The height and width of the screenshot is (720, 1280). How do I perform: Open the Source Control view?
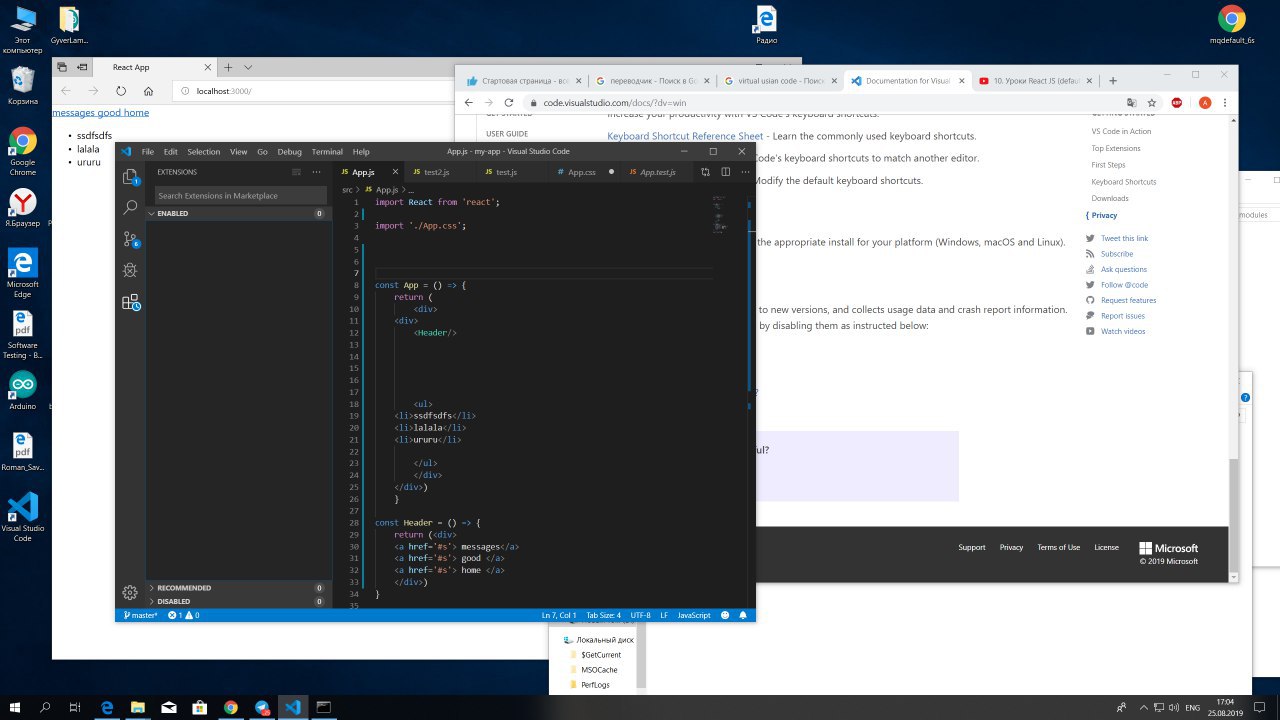coord(130,239)
